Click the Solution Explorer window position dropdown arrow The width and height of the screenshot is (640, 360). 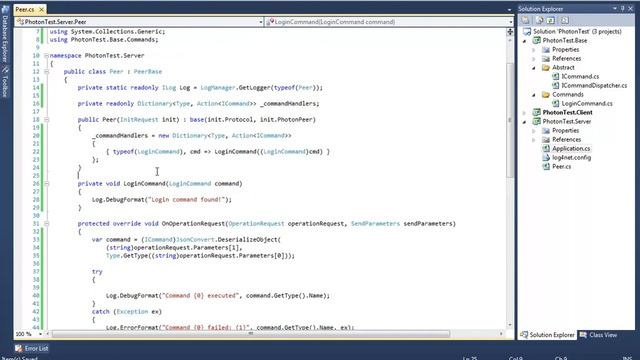click(x=615, y=9)
